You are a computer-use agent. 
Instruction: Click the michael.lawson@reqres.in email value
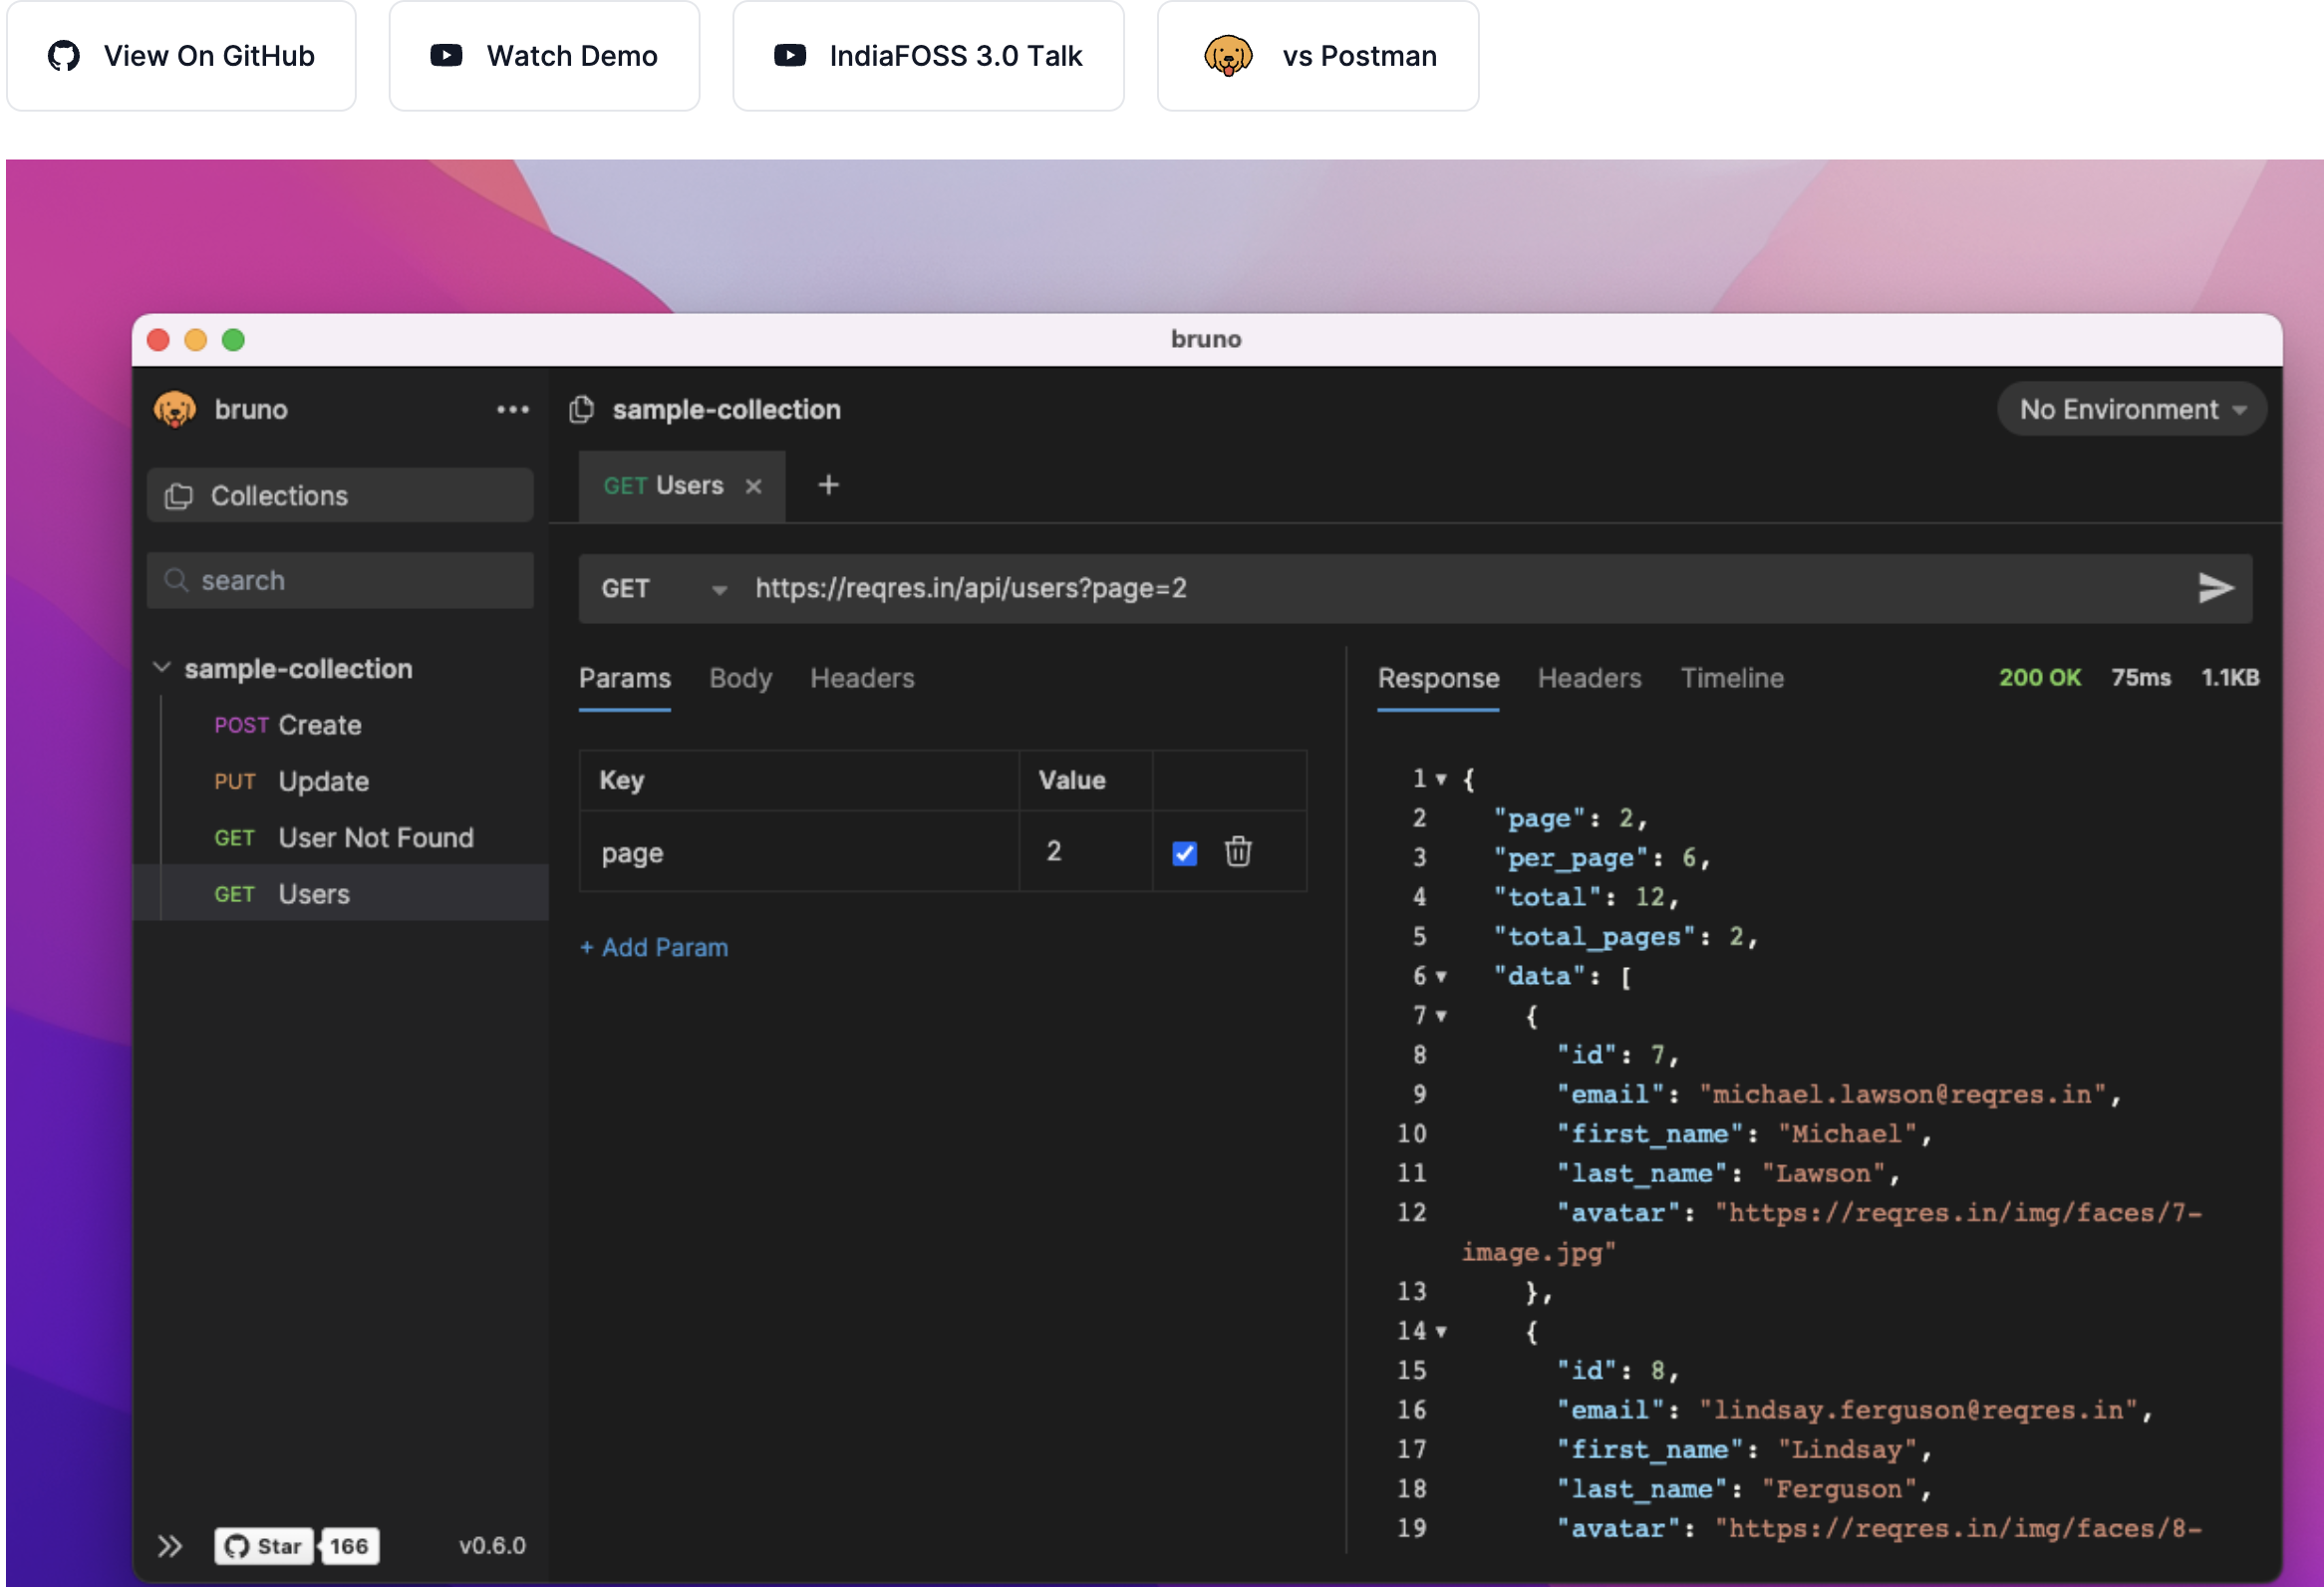[1903, 1094]
